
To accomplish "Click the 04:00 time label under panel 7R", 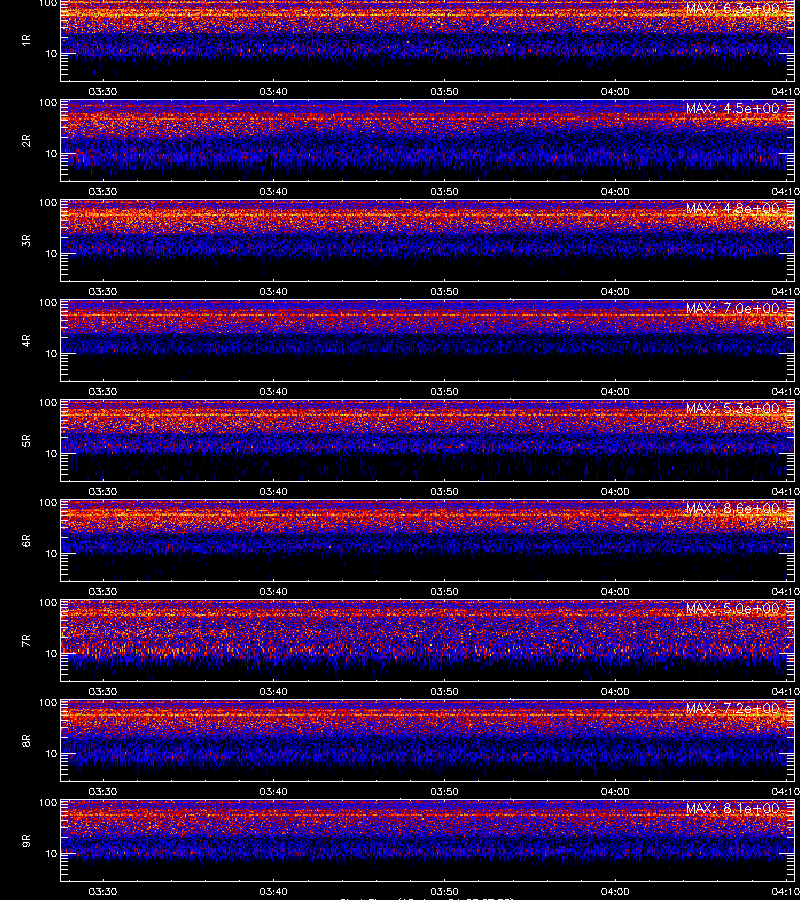I will (615, 692).
